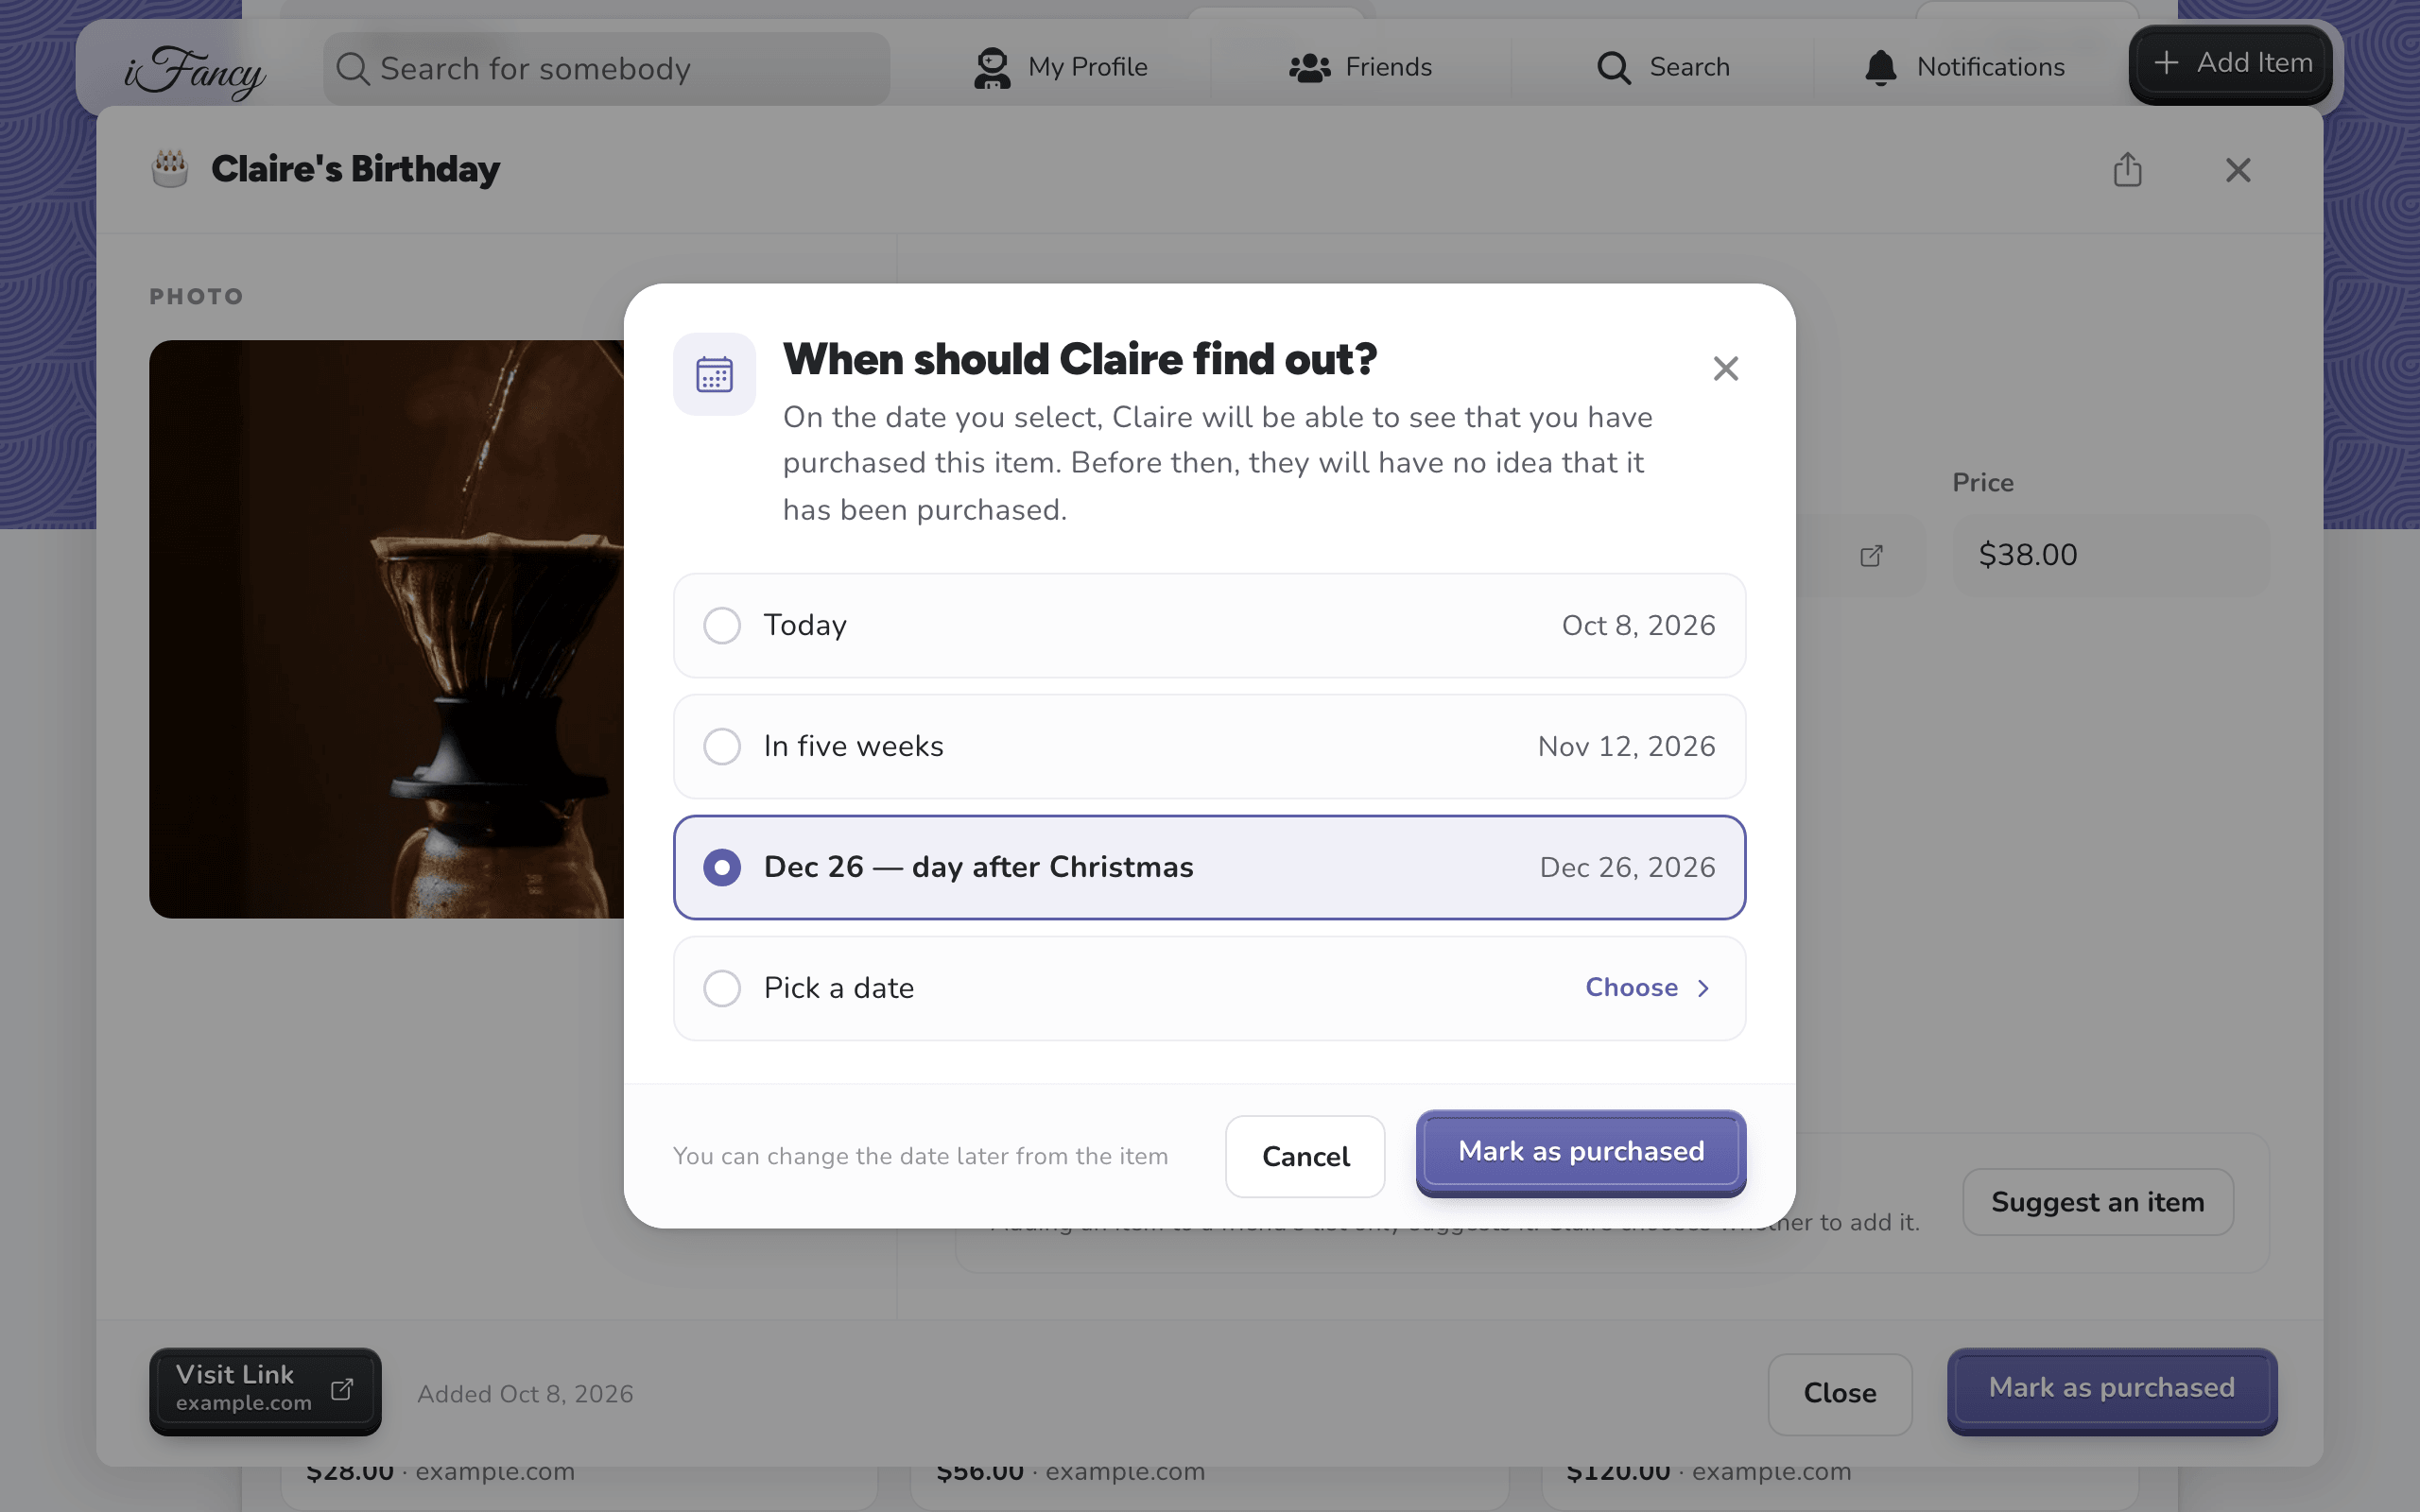Click the coffee dripper photo thumbnail

[x=386, y=629]
